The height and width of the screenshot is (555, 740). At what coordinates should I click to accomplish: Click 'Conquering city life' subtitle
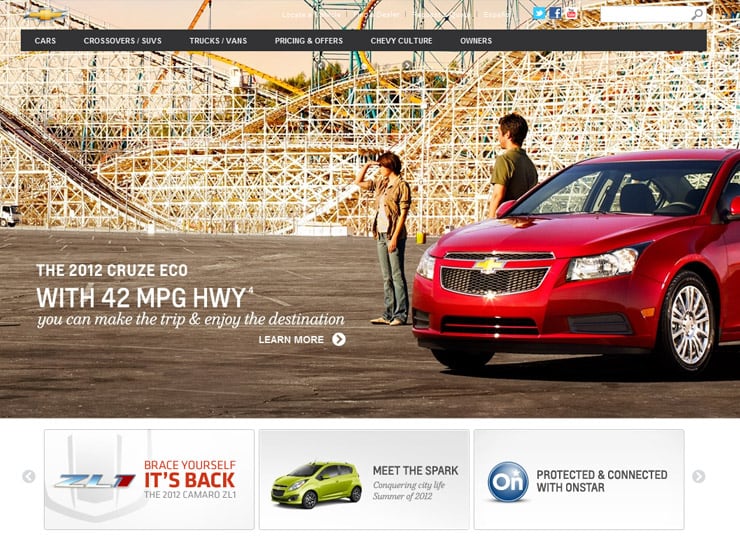pos(409,485)
